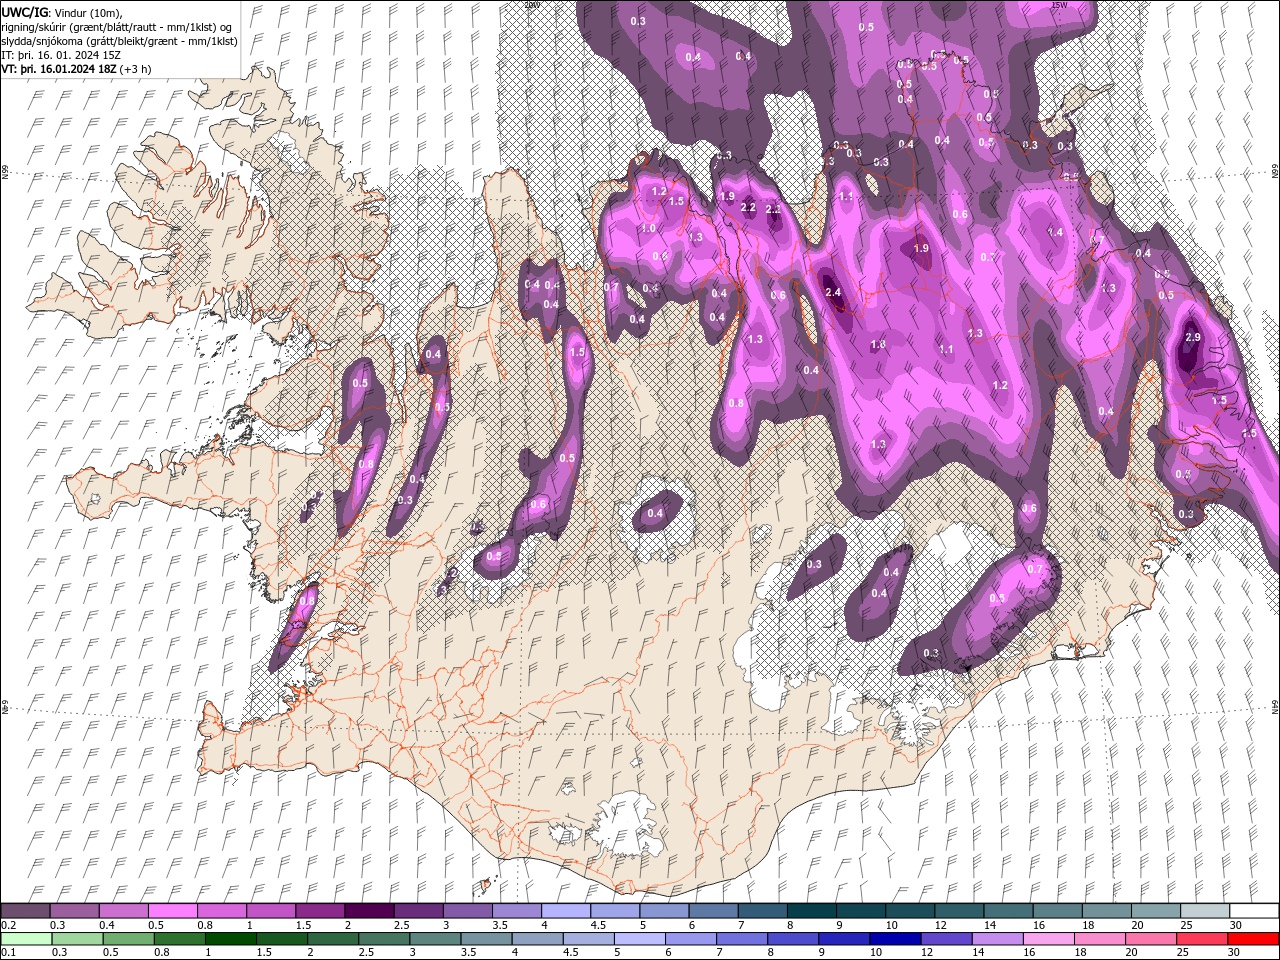Click the 'IT: þri. 16. 01. 2024 15Z' line
Image resolution: width=1280 pixels, height=960 pixels.
(60, 54)
